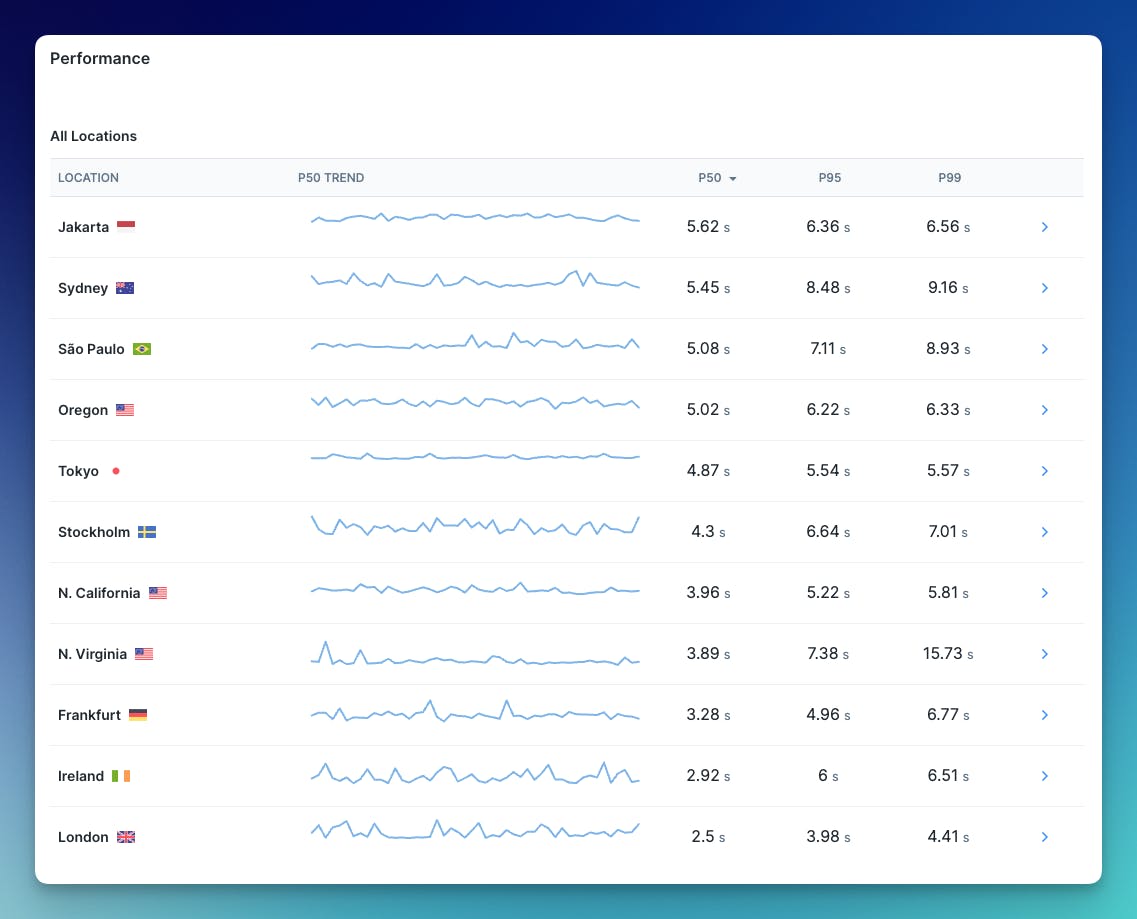Screen dimensions: 1137x919
Task: Sort by the P95 column header
Action: [x=830, y=177]
